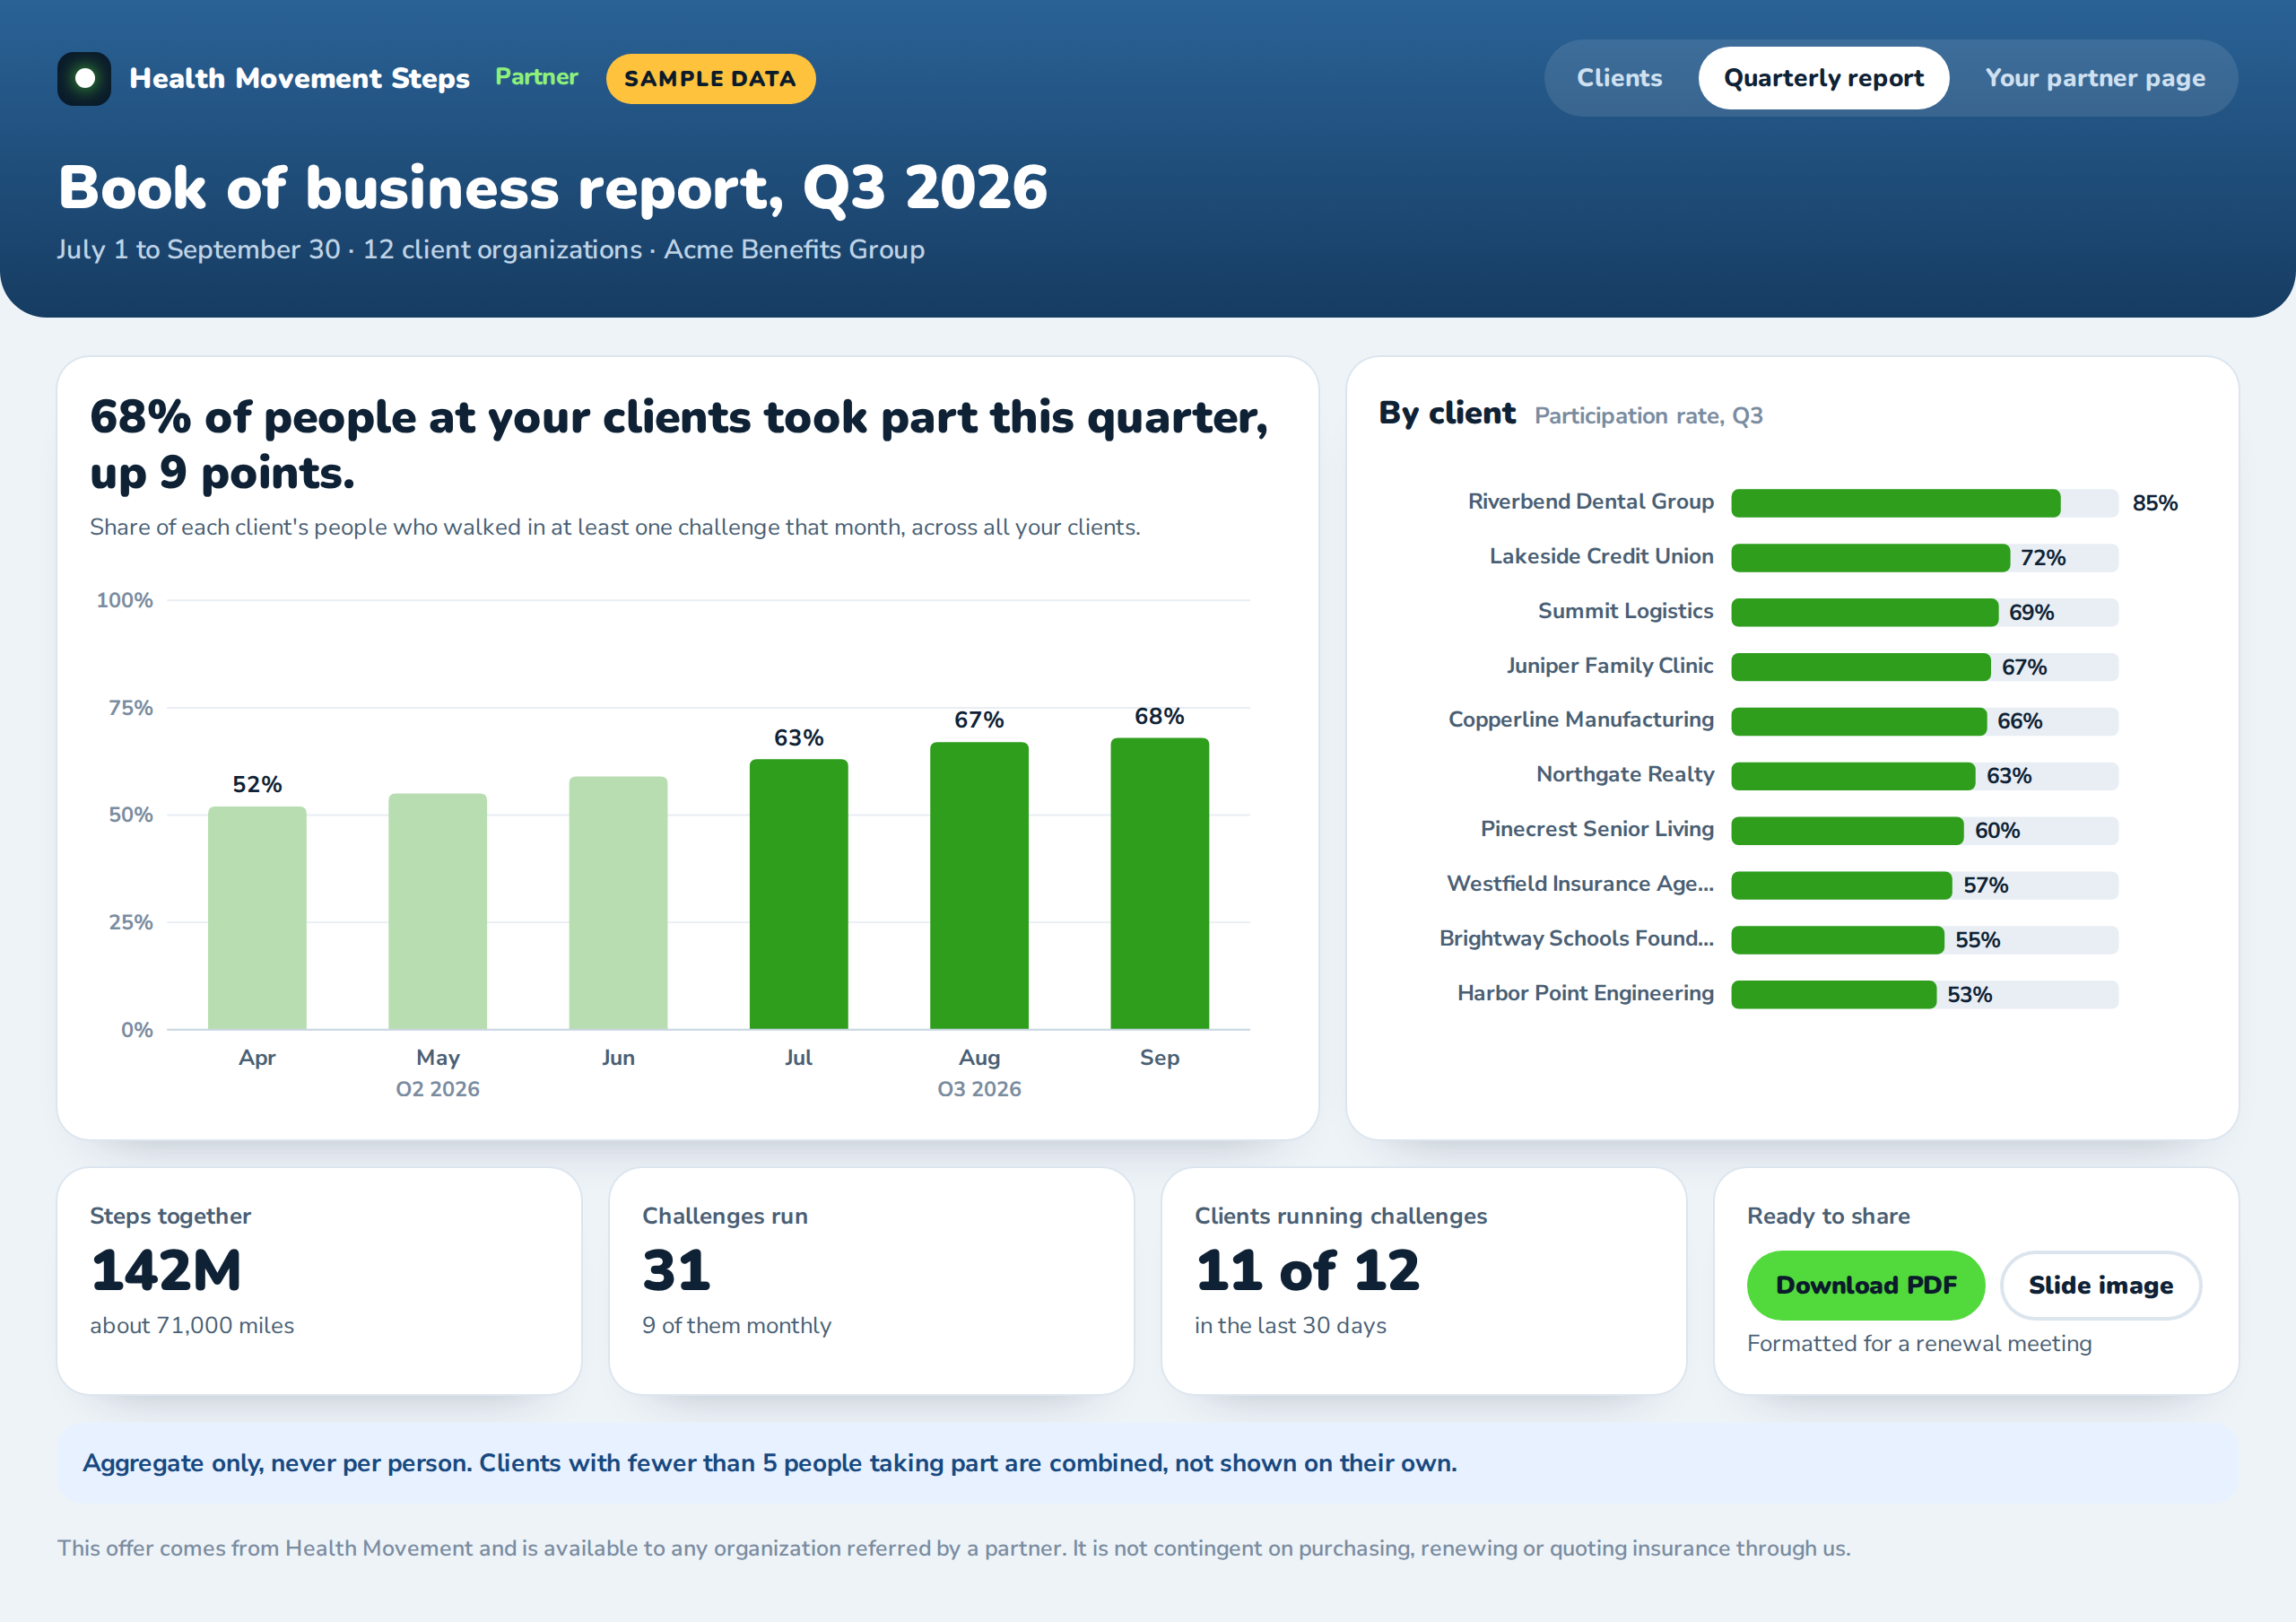The height and width of the screenshot is (1622, 2296).
Task: Go to Your partner page tab
Action: (x=2094, y=78)
